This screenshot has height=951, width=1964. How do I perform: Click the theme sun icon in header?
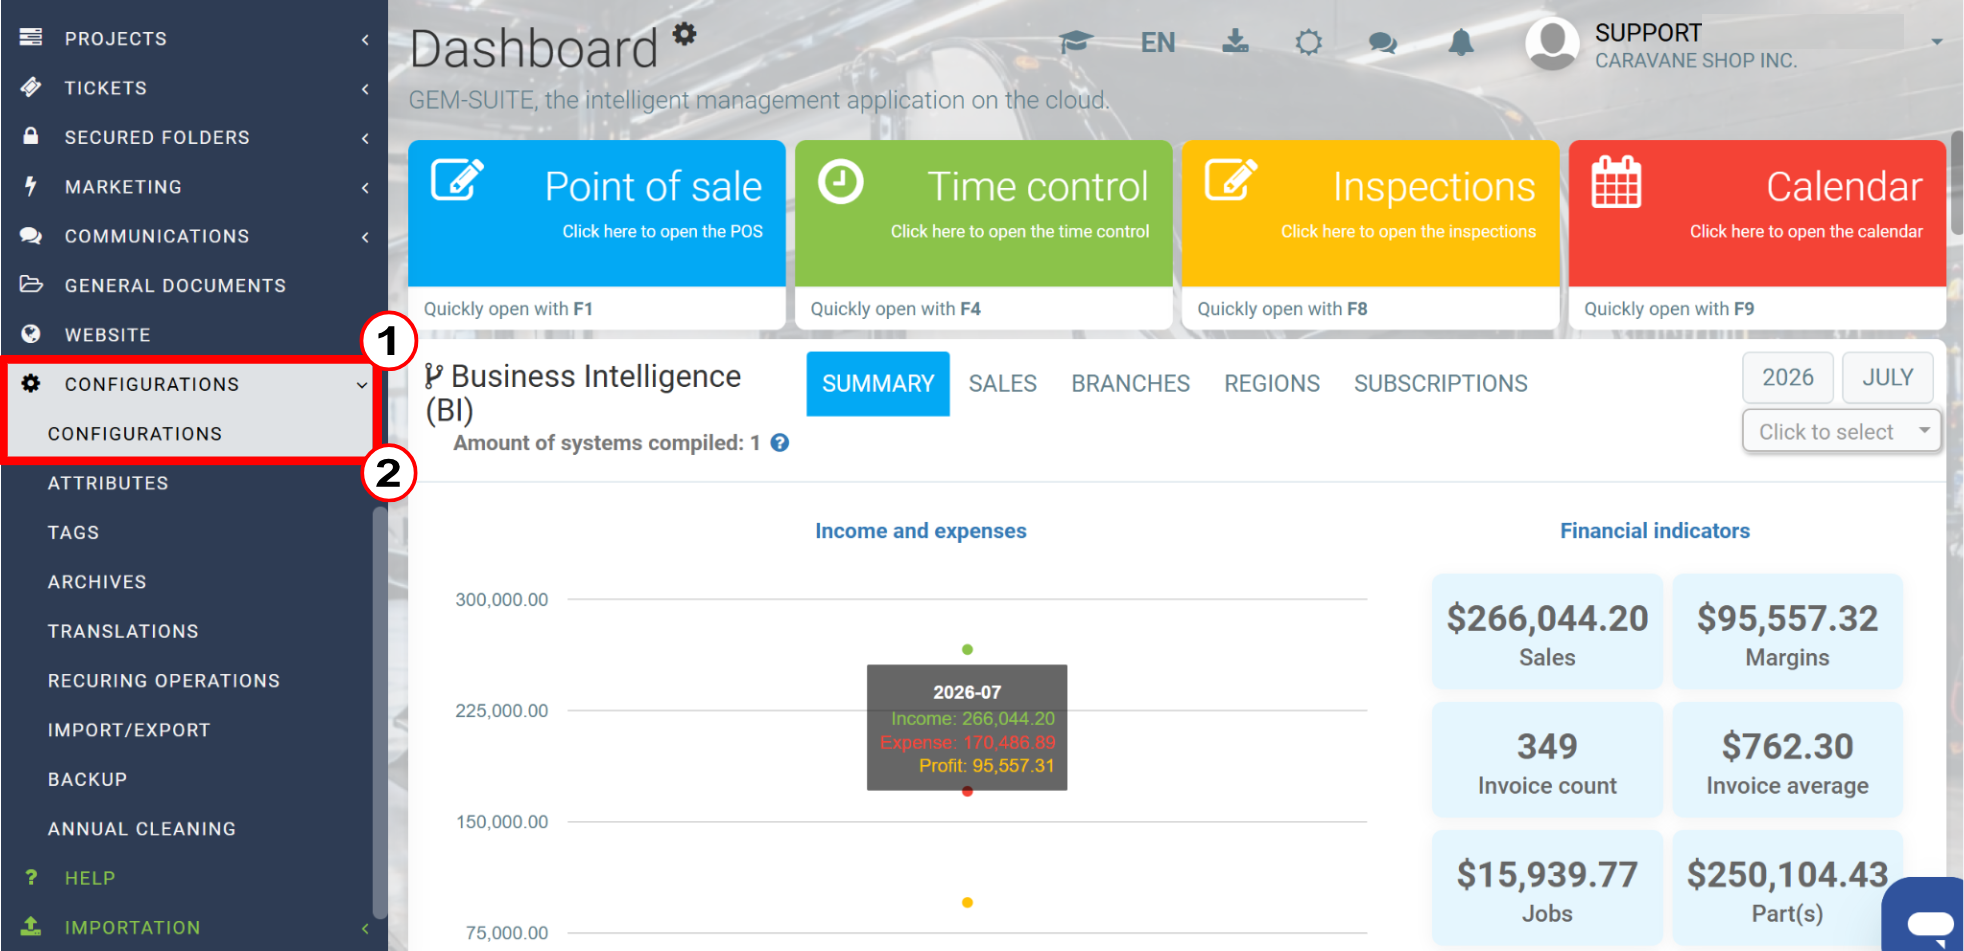(x=1309, y=42)
